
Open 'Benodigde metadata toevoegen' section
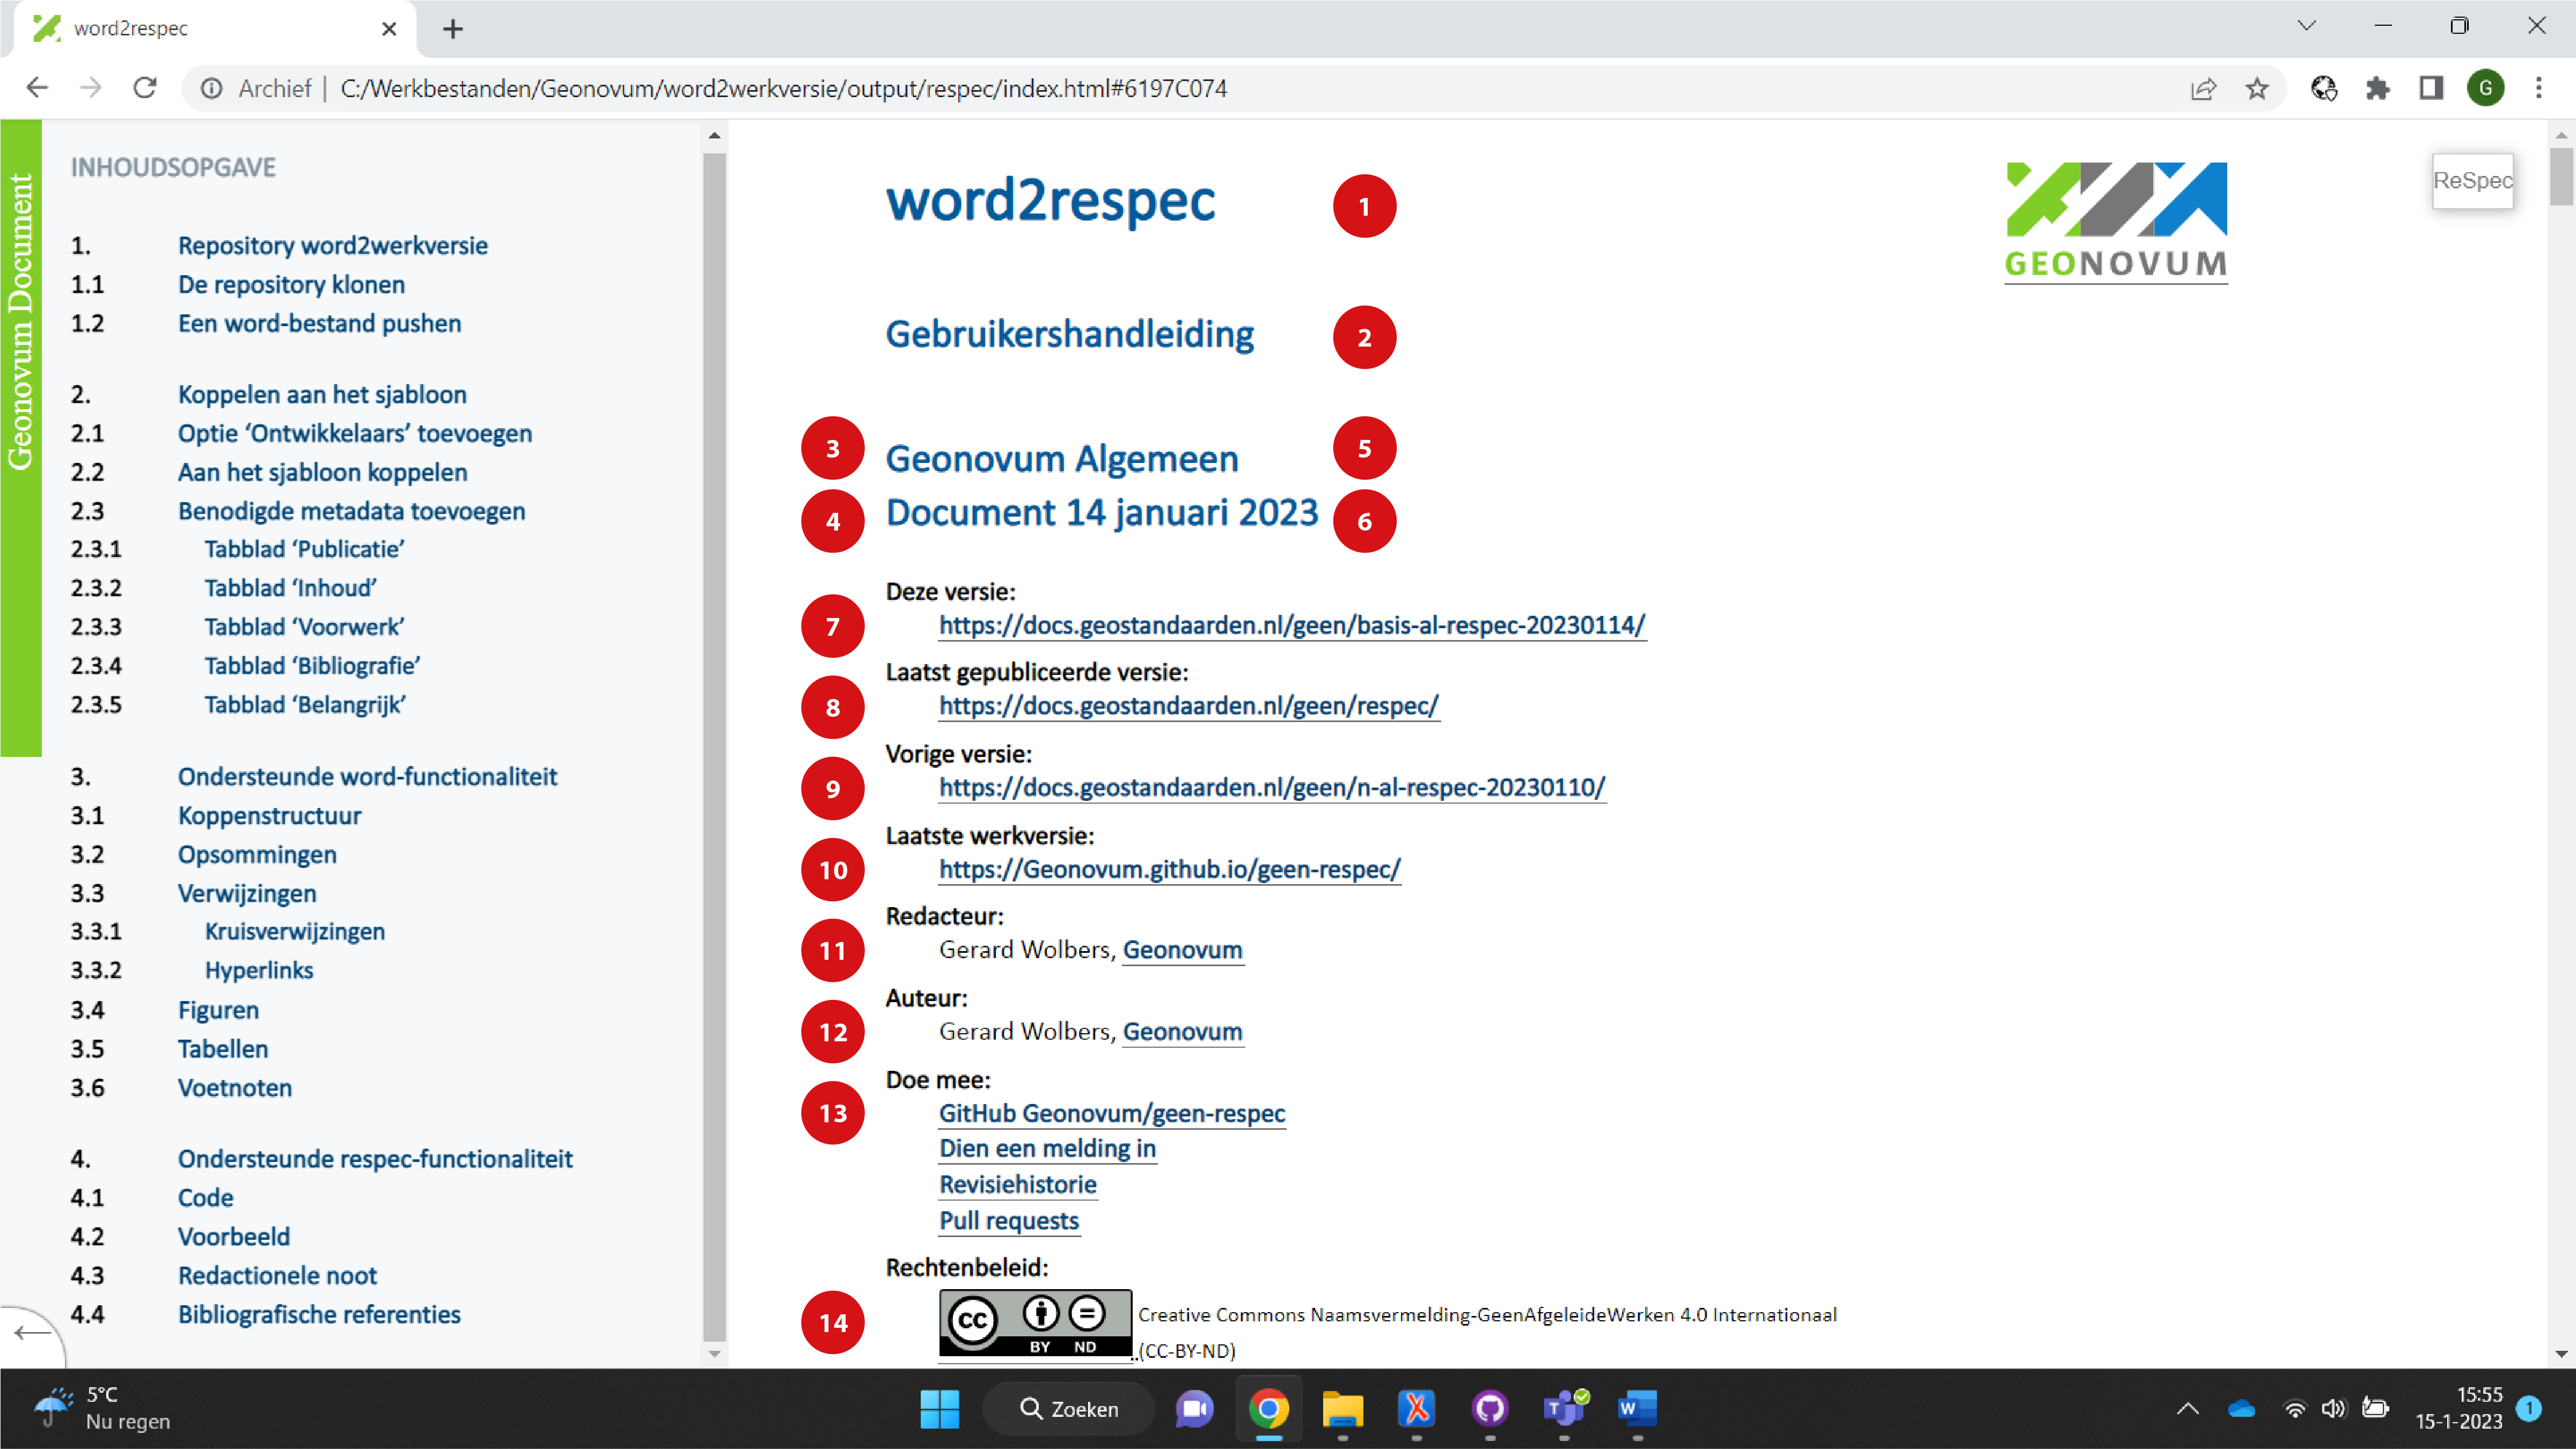[351, 512]
